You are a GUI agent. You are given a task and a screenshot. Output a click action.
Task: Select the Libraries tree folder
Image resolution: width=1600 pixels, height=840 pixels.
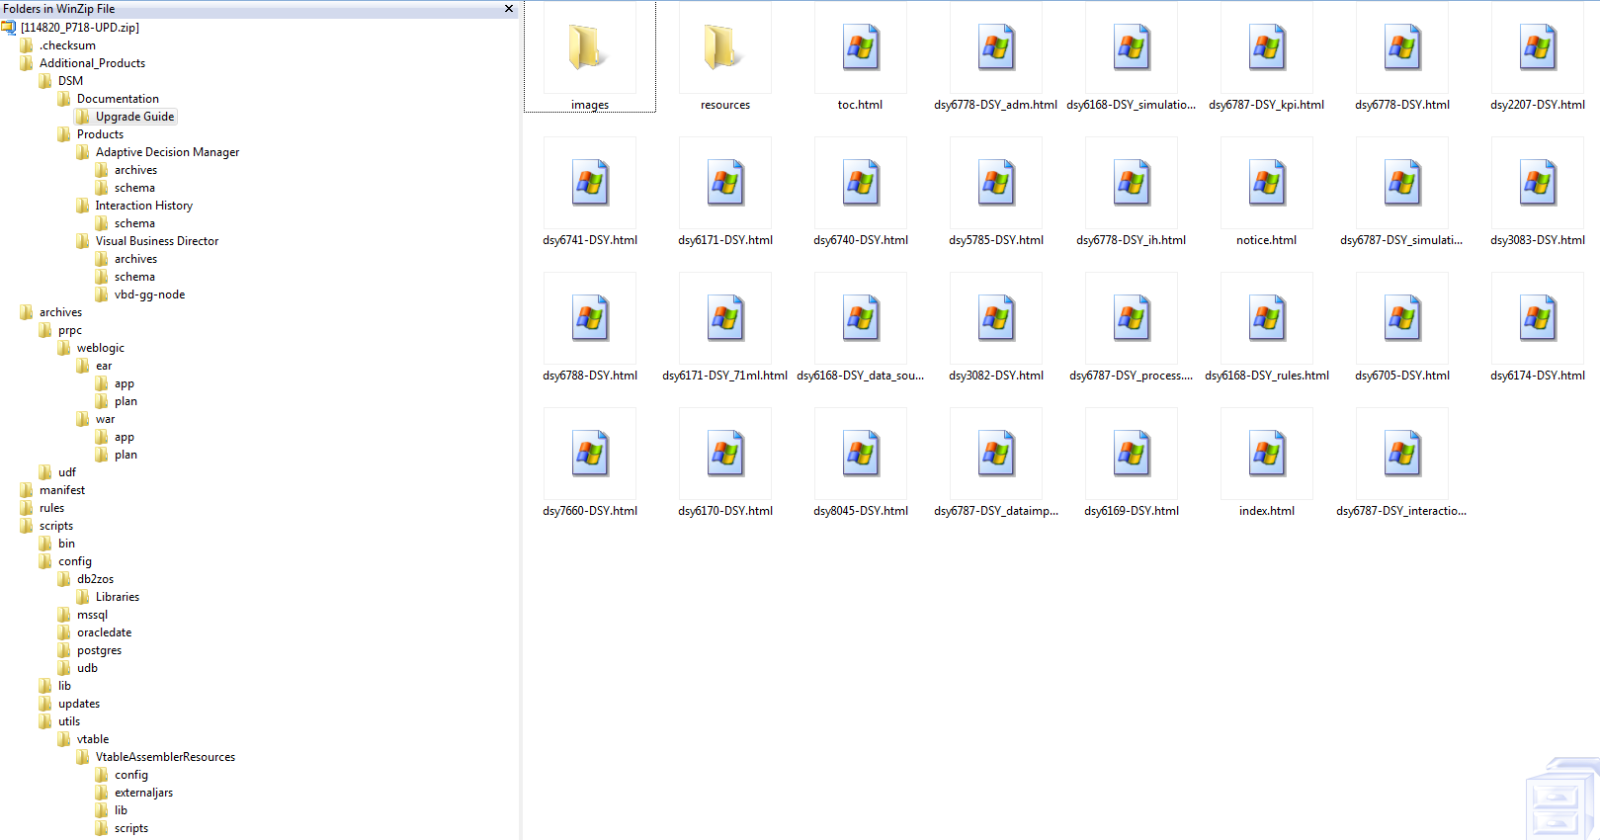(117, 597)
